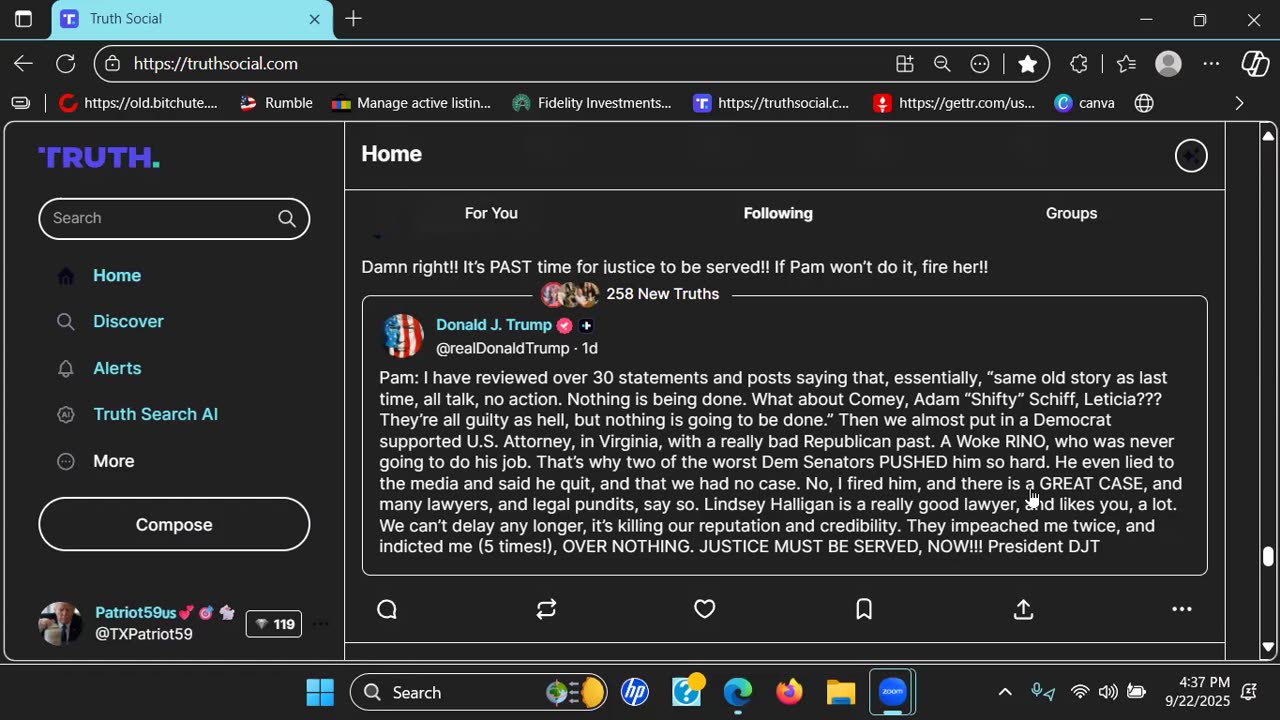The height and width of the screenshot is (720, 1280).
Task: Open the old.bitchute bookmark
Action: click(138, 103)
